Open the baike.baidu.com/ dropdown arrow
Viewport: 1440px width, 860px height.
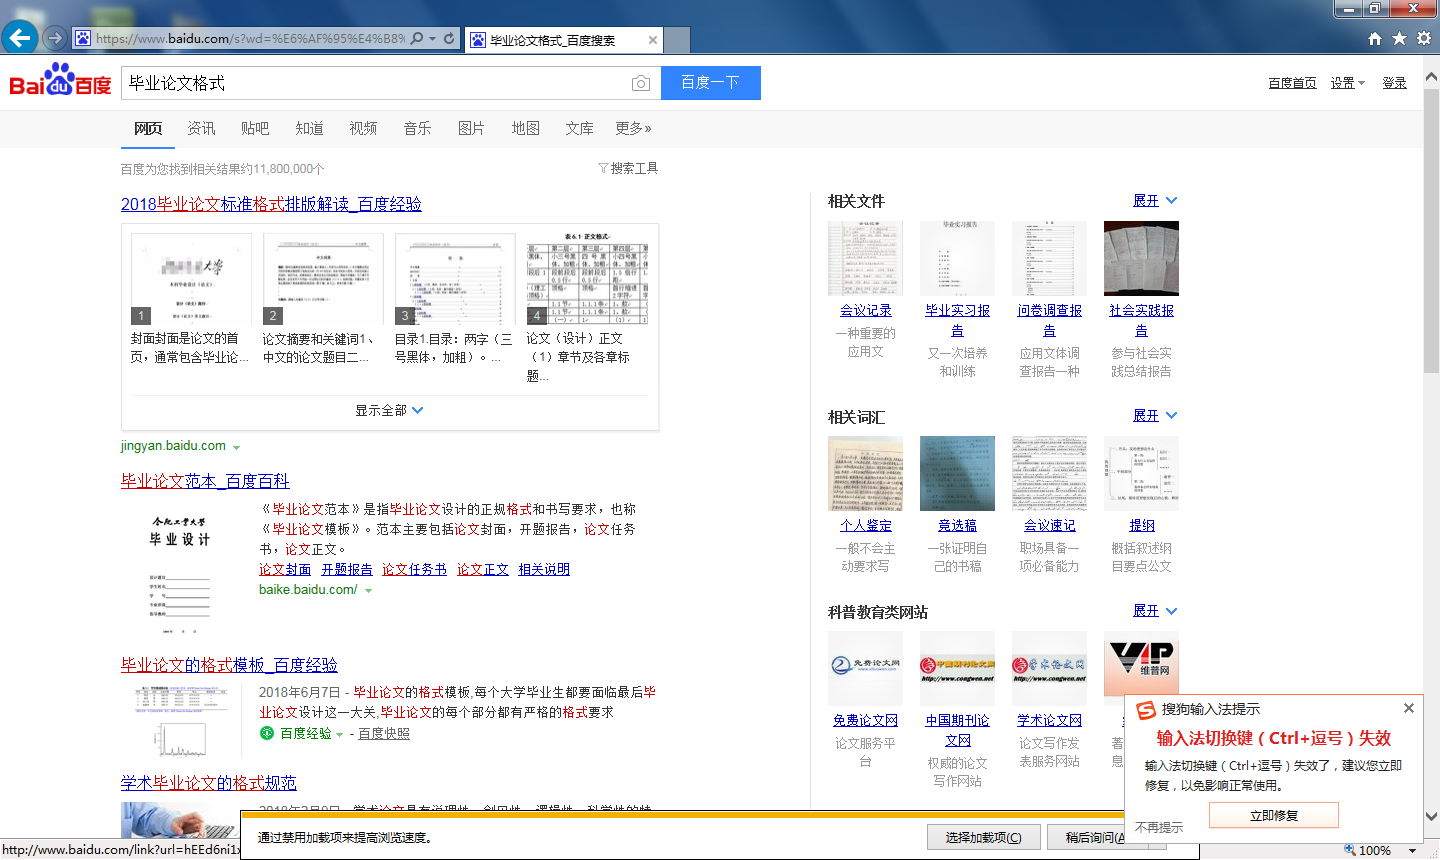tap(368, 591)
